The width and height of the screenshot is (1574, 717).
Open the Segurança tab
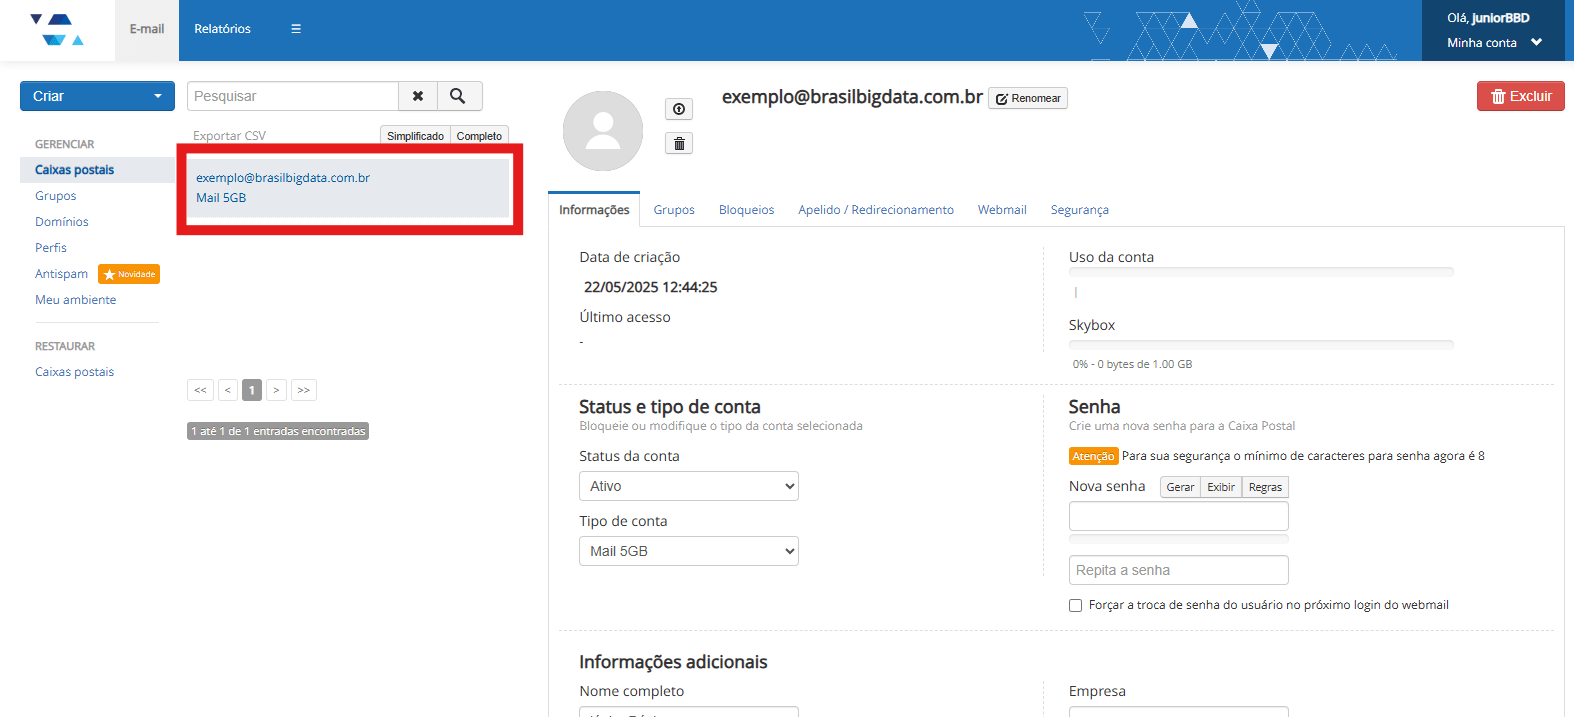pos(1079,210)
